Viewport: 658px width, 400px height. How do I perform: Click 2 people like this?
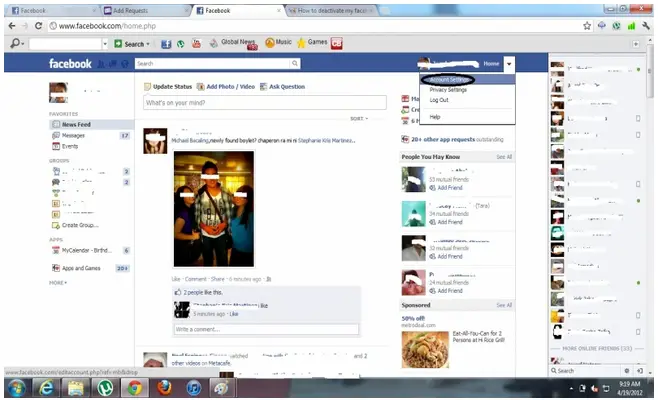pos(203,293)
